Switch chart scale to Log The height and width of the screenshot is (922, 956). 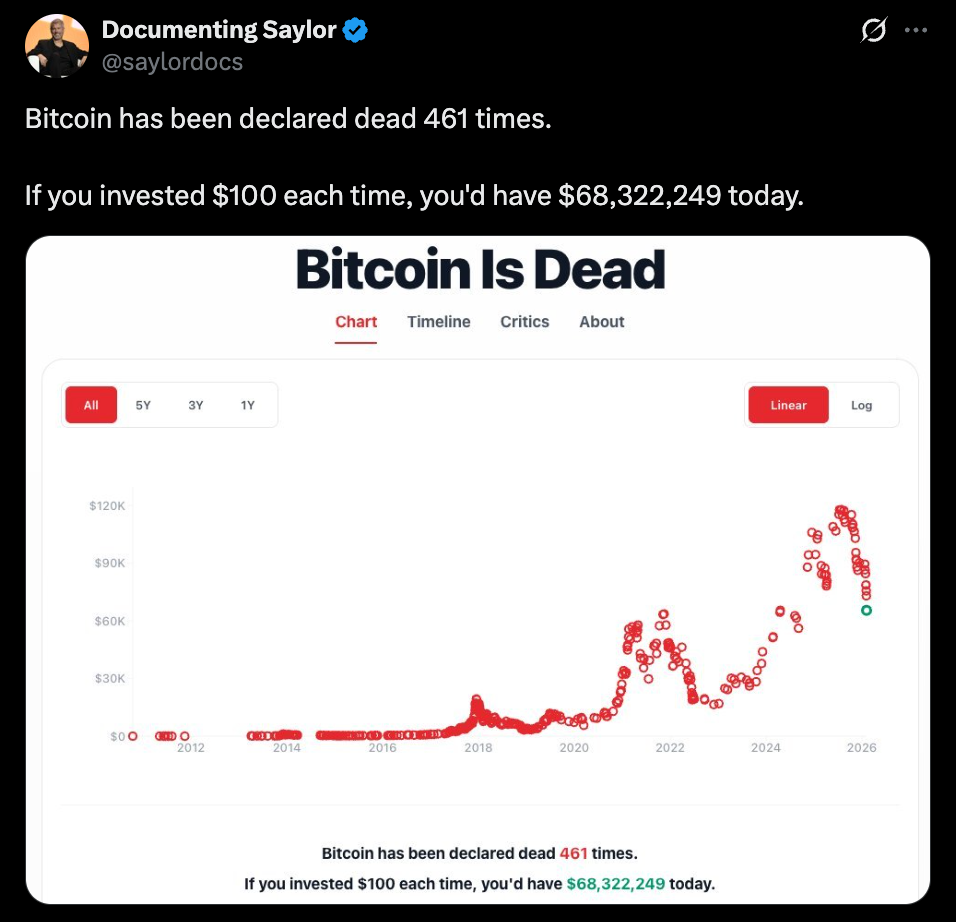pos(862,405)
